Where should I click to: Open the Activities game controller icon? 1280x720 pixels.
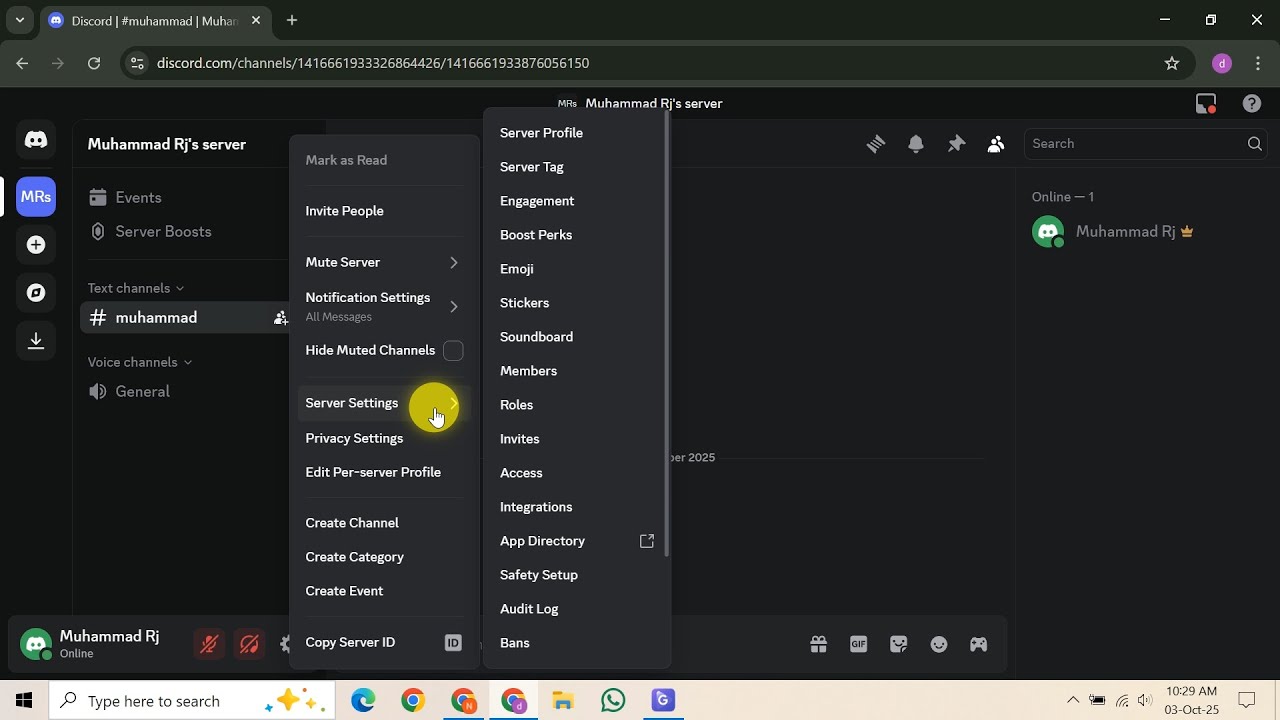pyautogui.click(x=979, y=644)
